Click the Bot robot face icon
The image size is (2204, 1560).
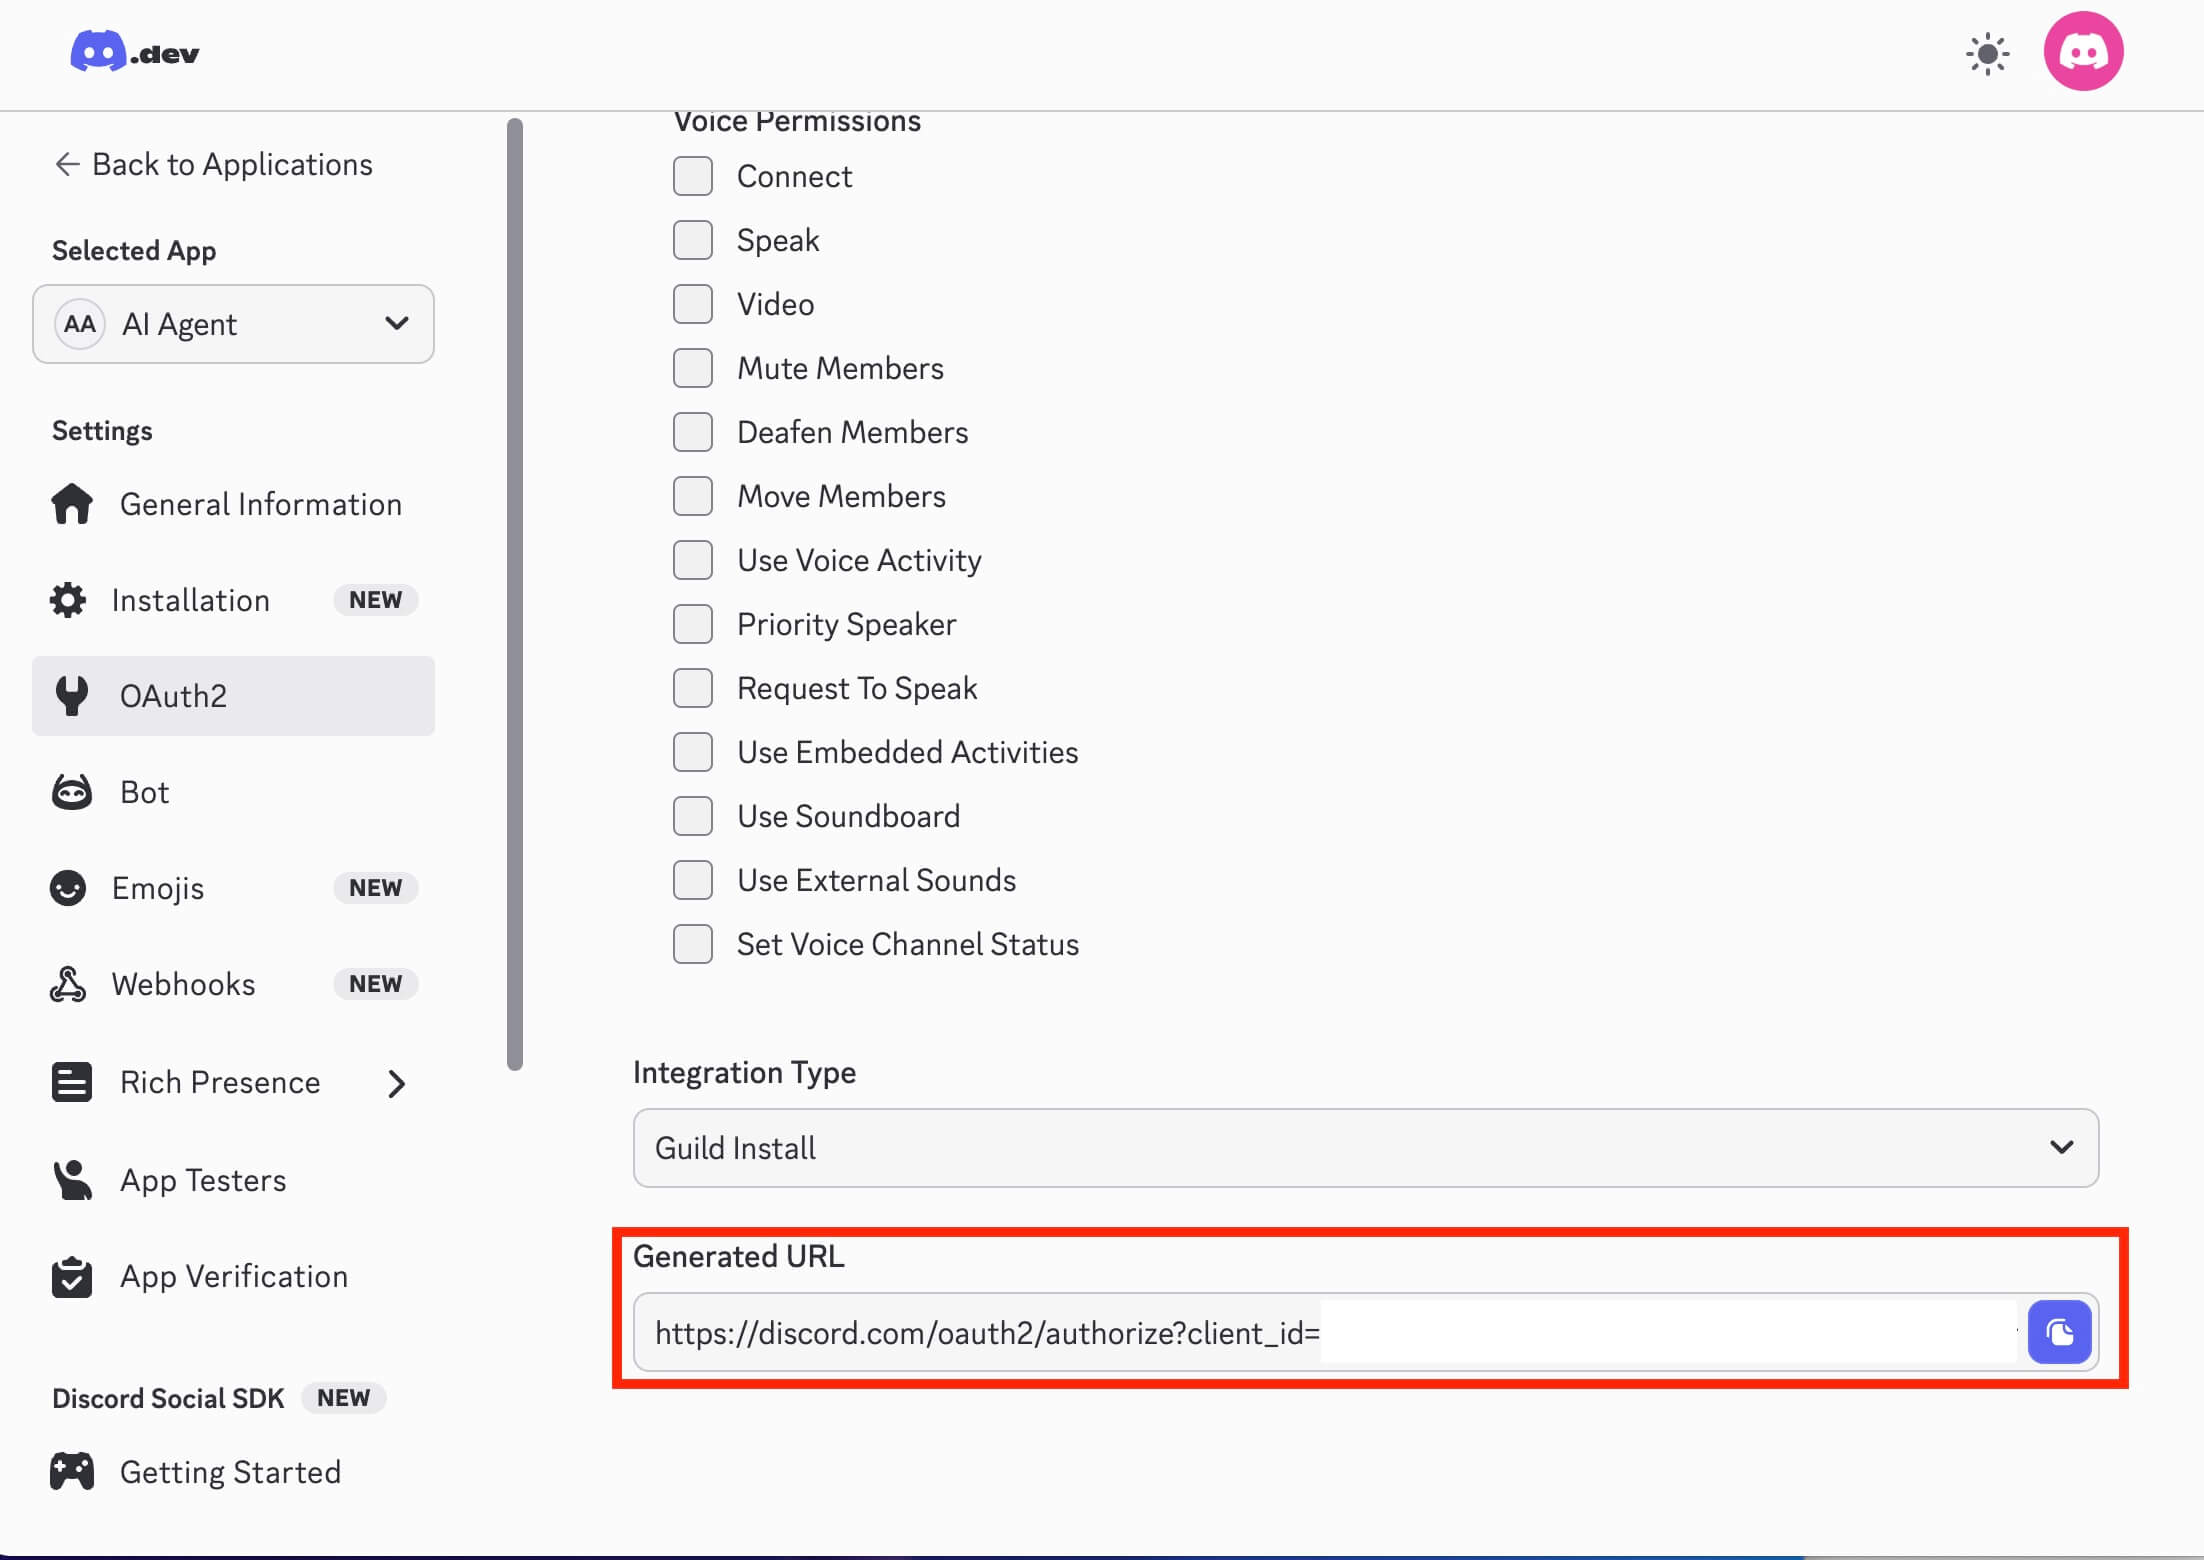[72, 792]
